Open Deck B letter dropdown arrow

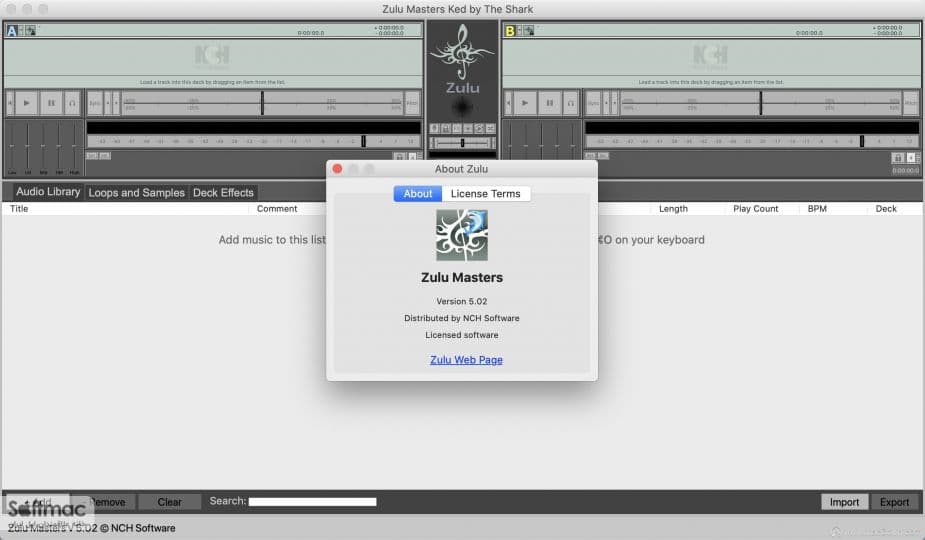519,30
